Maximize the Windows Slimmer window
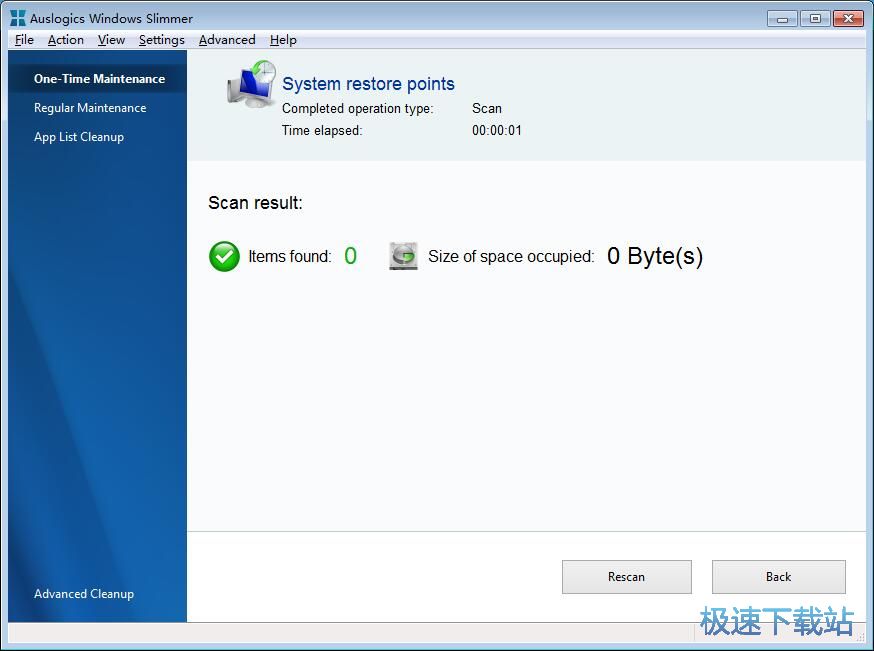The height and width of the screenshot is (651, 874). (815, 19)
